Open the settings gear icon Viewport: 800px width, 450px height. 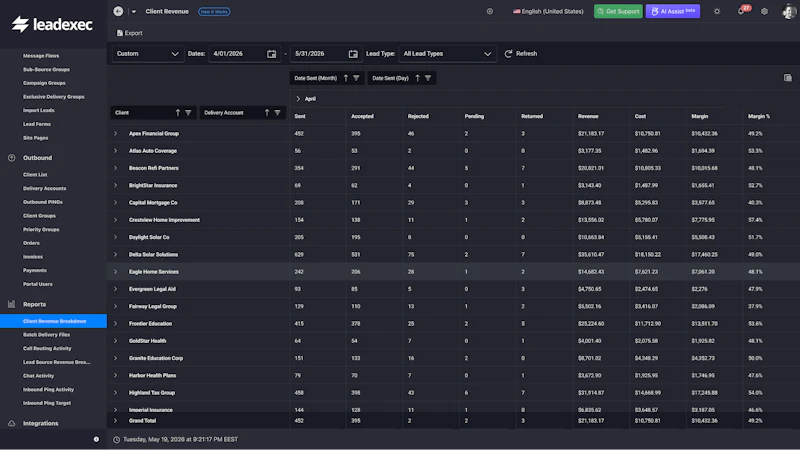click(764, 11)
